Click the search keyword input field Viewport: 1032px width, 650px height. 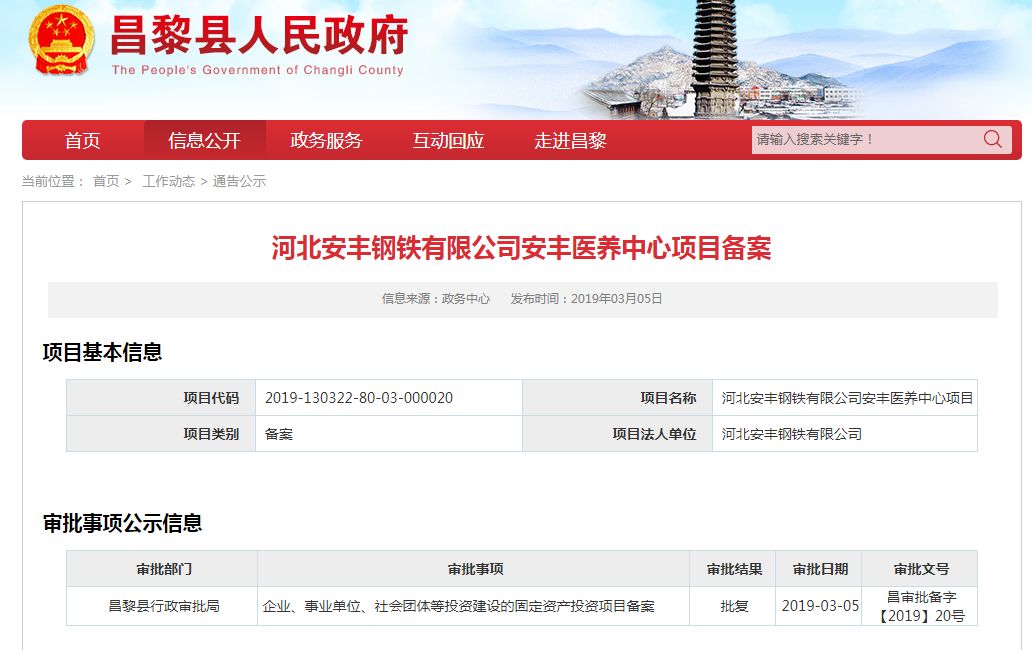pyautogui.click(x=860, y=139)
